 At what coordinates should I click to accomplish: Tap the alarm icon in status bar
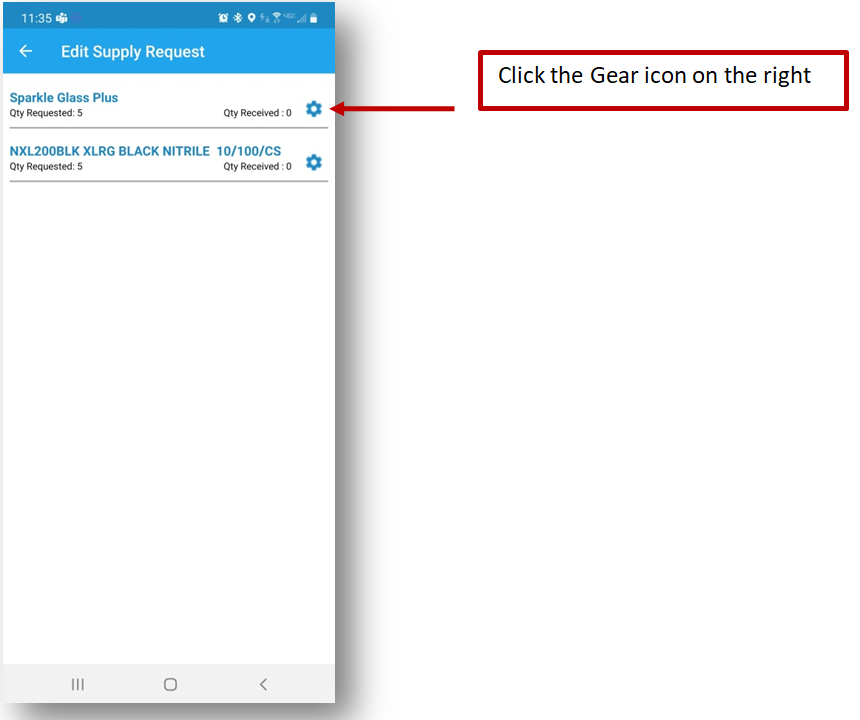pos(223,18)
